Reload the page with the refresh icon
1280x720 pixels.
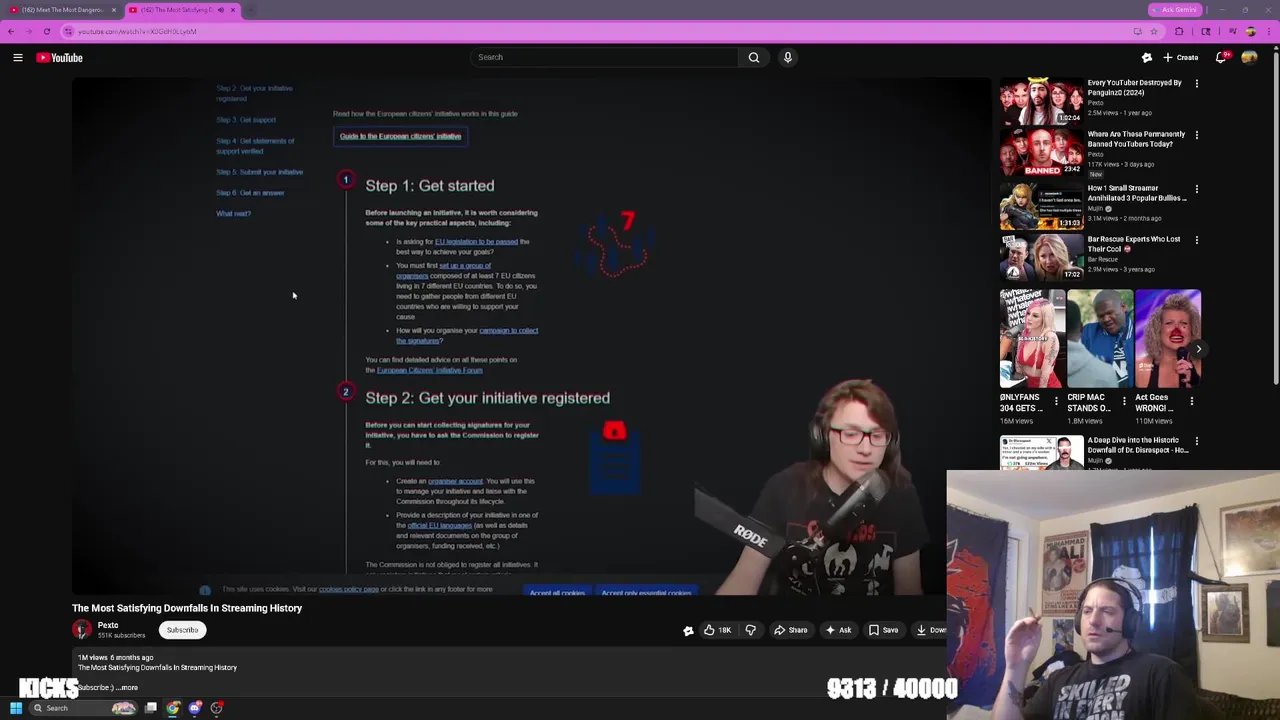pyautogui.click(x=47, y=31)
